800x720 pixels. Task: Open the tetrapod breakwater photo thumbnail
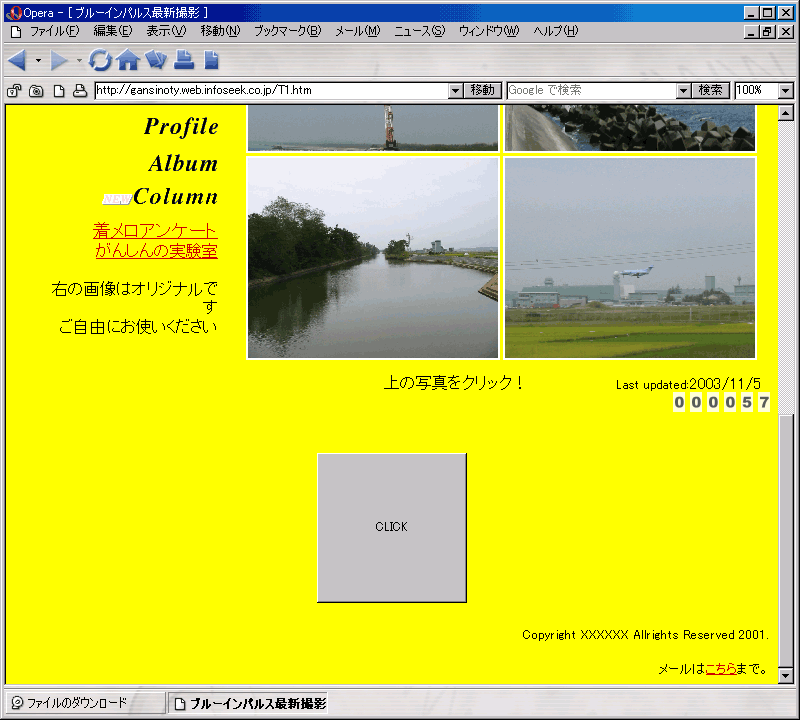(630, 128)
